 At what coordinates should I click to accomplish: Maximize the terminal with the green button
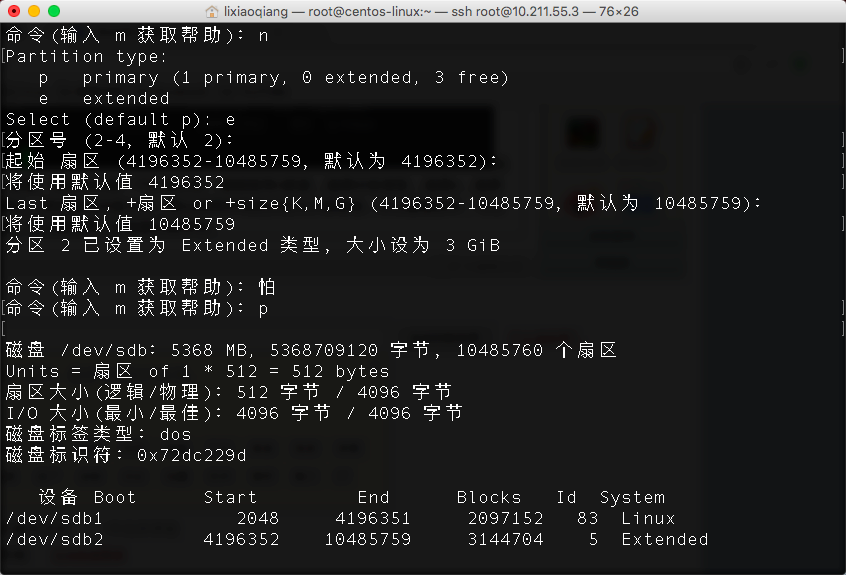54,11
